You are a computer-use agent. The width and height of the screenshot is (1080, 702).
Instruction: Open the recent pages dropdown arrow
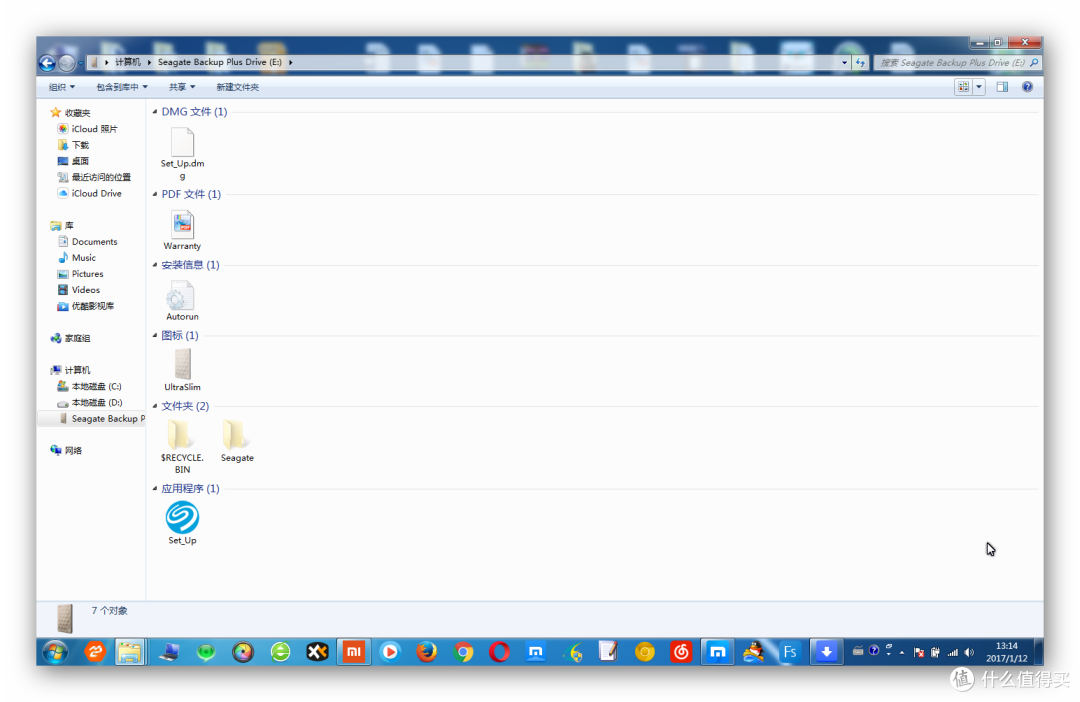[x=81, y=63]
